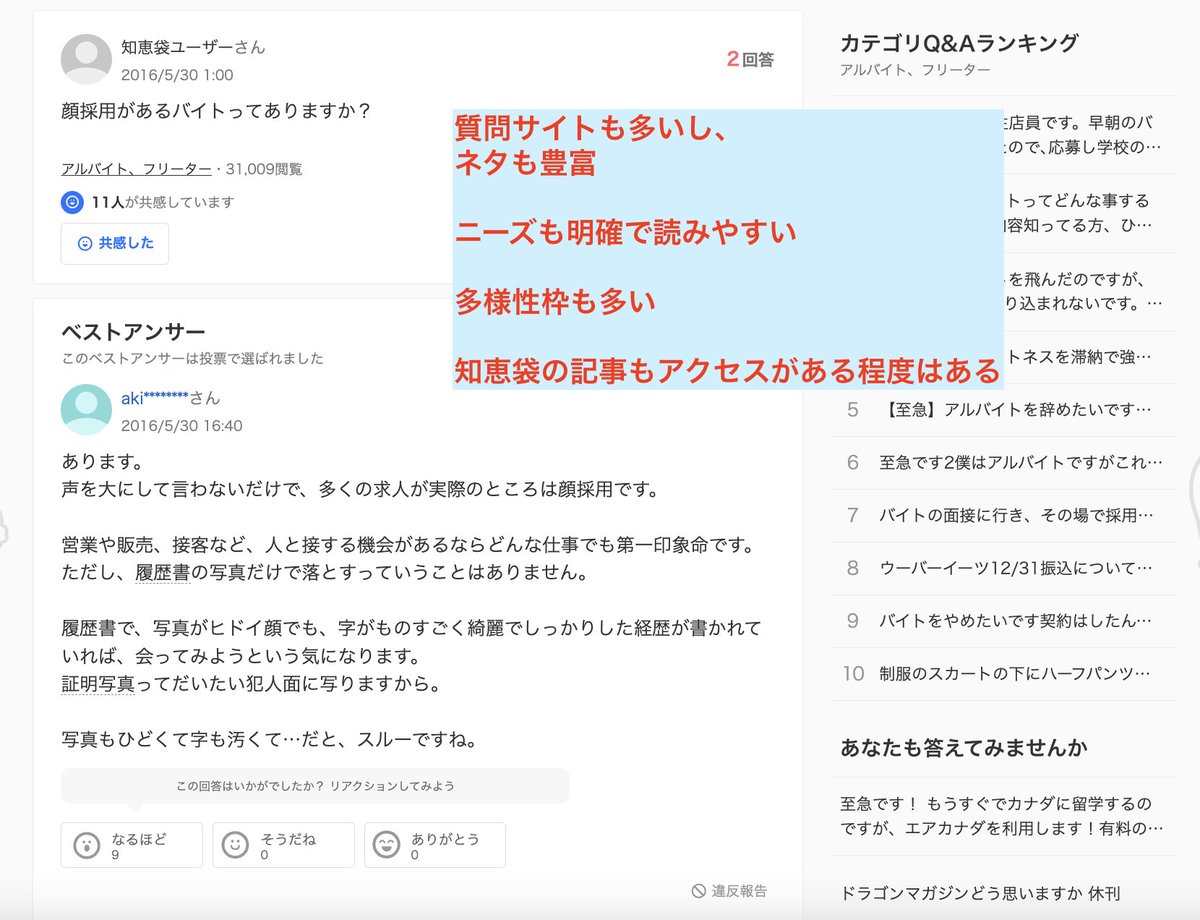
Task: Open ranking item 5 【至急】アルバイトを辞めたいです
Action: tap(1003, 409)
